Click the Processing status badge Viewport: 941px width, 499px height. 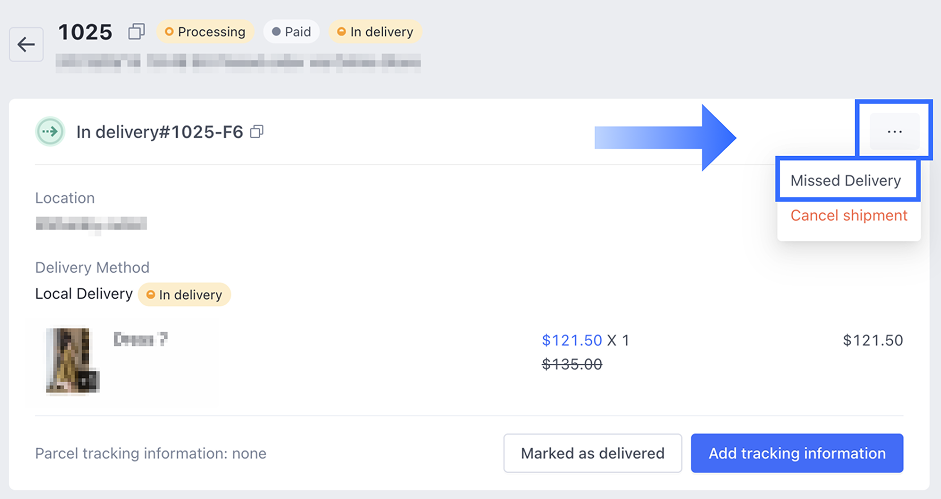pyautogui.click(x=205, y=32)
